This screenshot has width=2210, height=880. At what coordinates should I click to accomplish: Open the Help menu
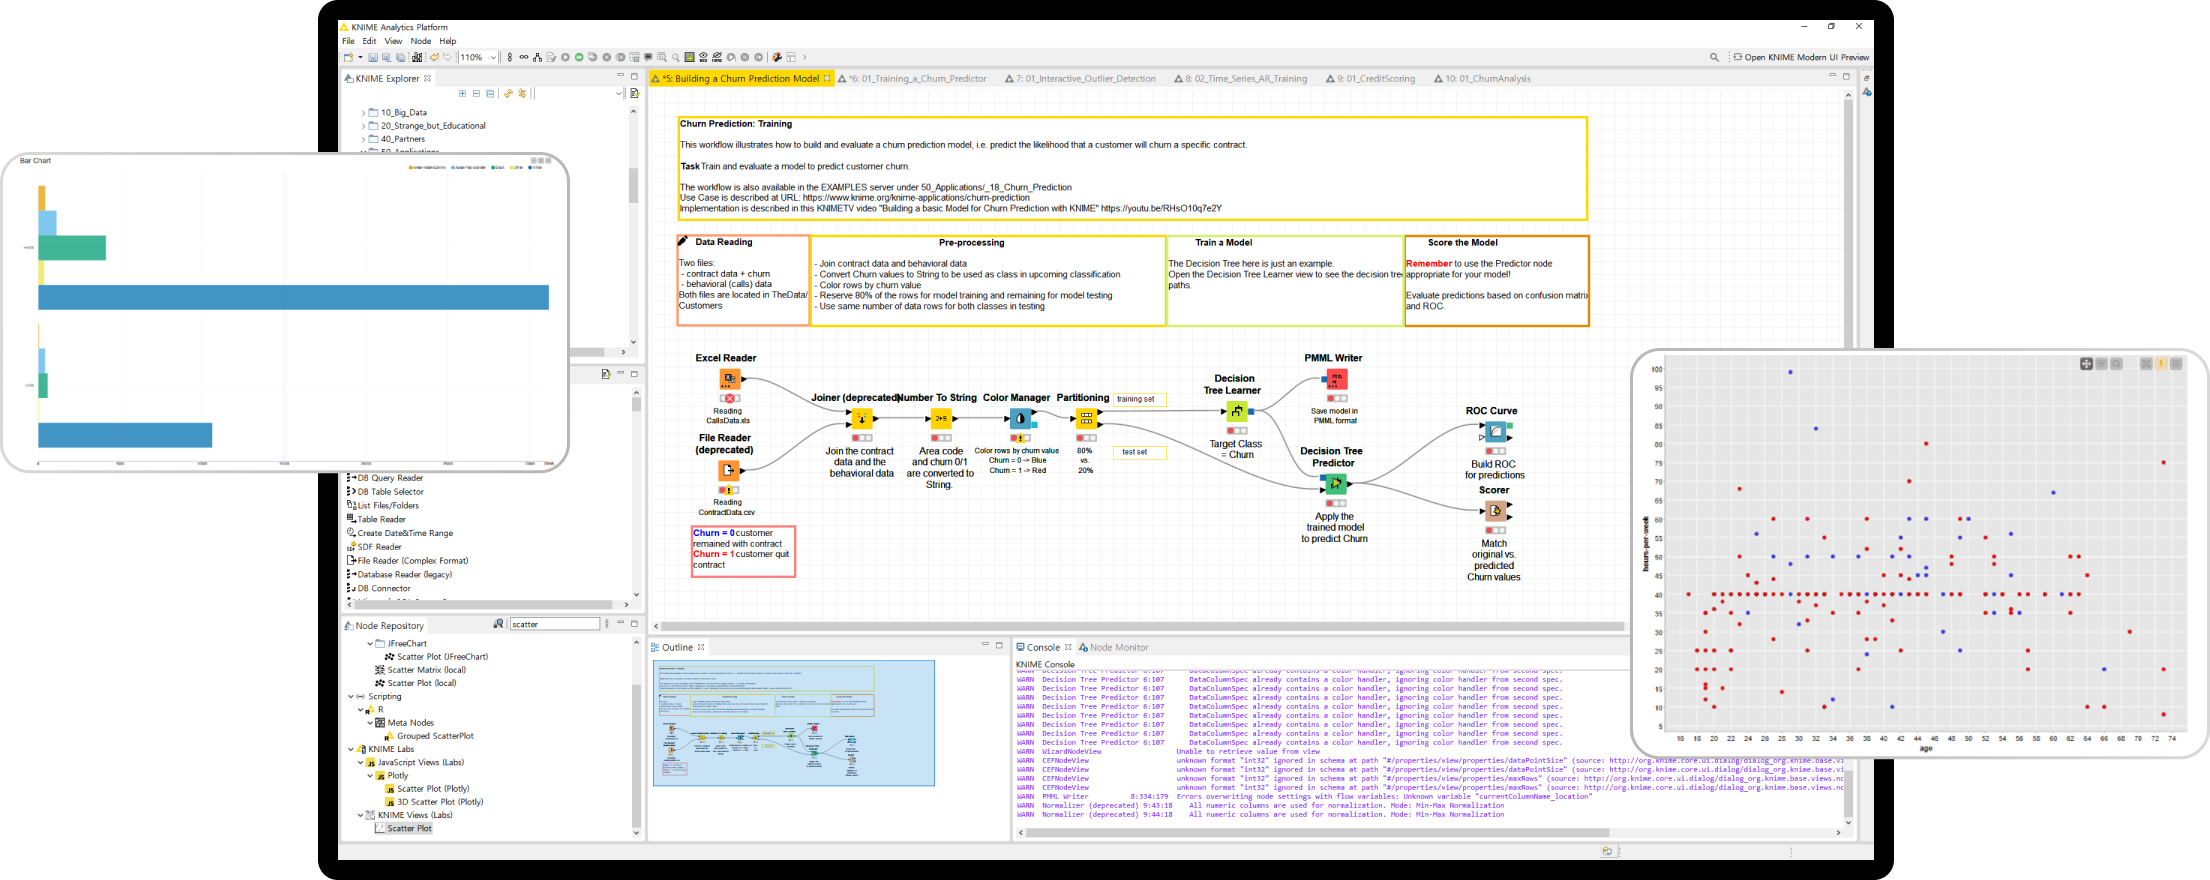(x=448, y=41)
